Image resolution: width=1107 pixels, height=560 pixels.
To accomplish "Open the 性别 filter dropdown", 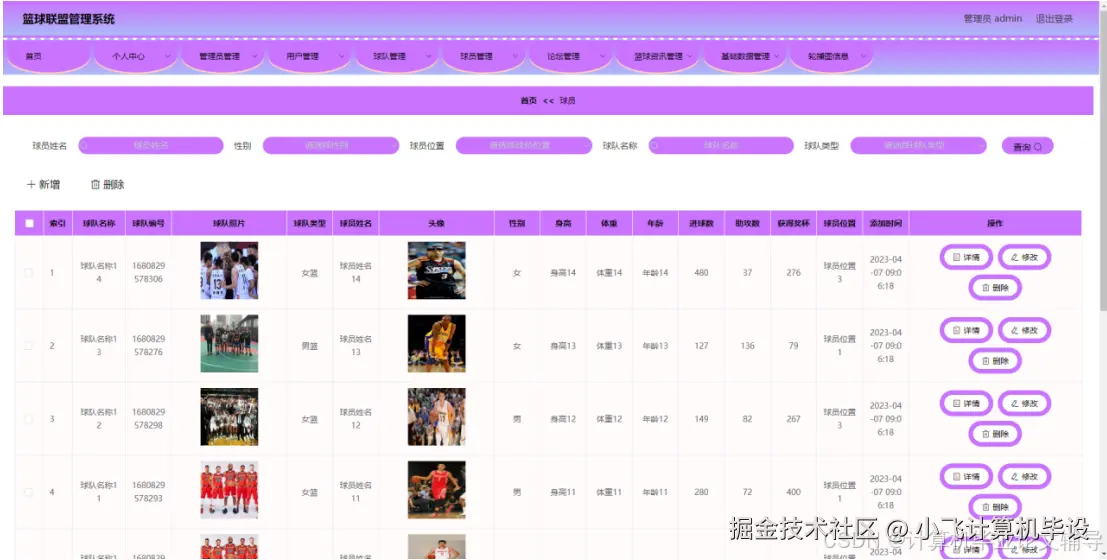I will (x=331, y=145).
